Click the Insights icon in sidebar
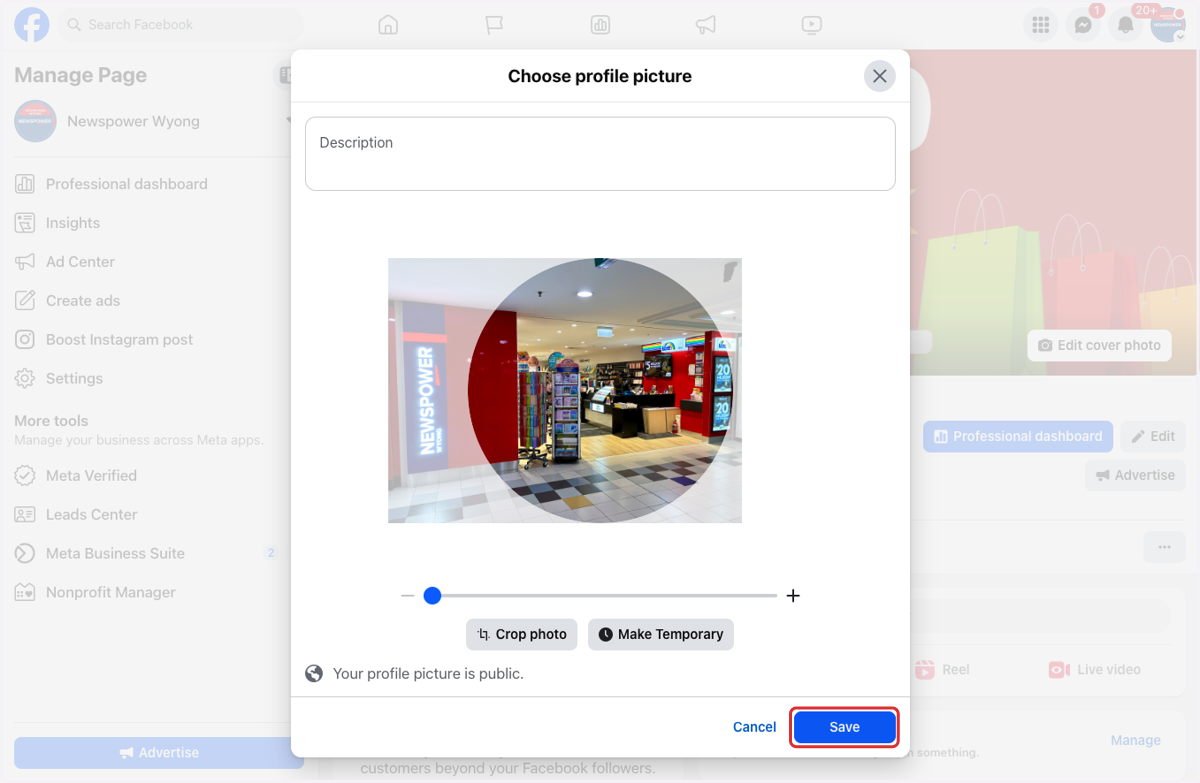The height and width of the screenshot is (783, 1200). click(x=25, y=223)
